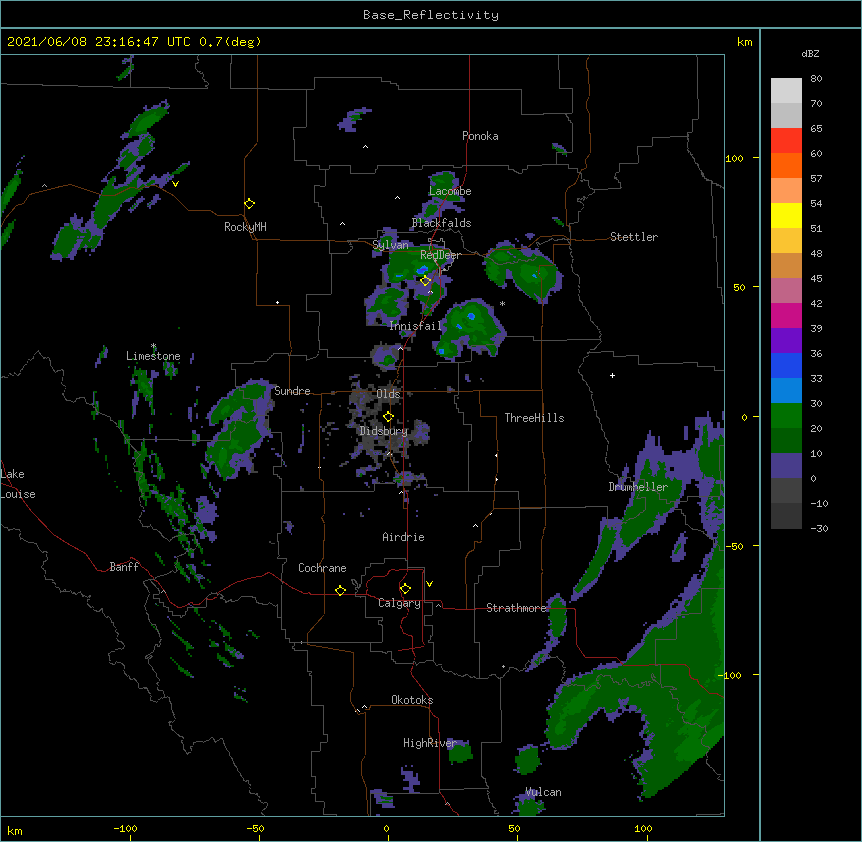The height and width of the screenshot is (842, 862).
Task: Choose the topmost light gray legend swatch
Action: (786, 91)
